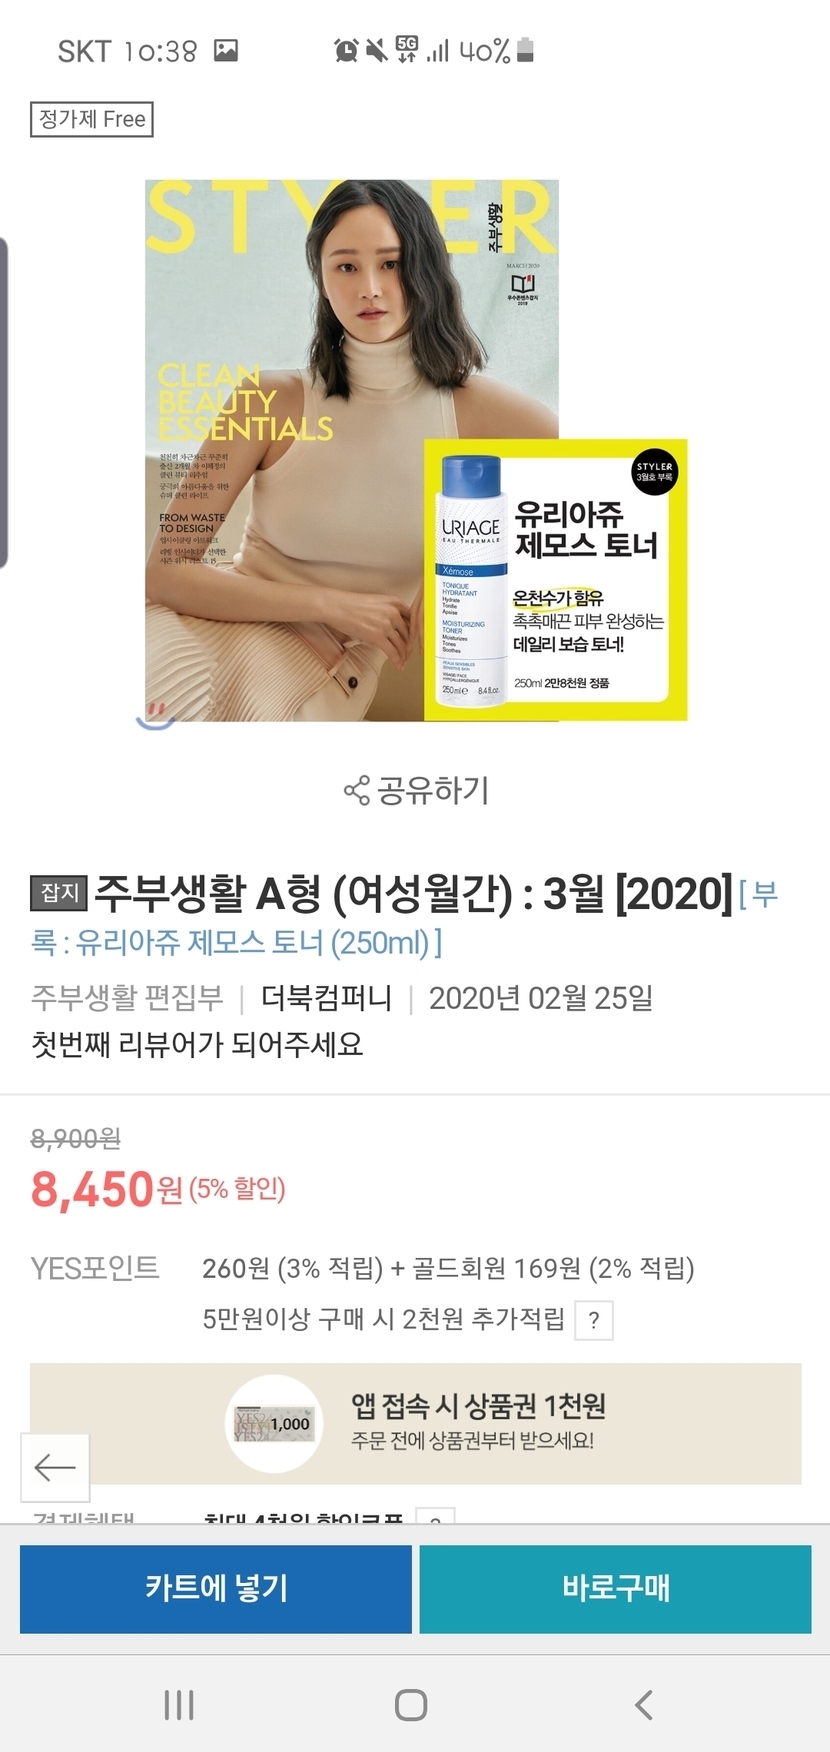Buy now with 바로구매 button
The width and height of the screenshot is (830, 1752).
pyautogui.click(x=615, y=1588)
